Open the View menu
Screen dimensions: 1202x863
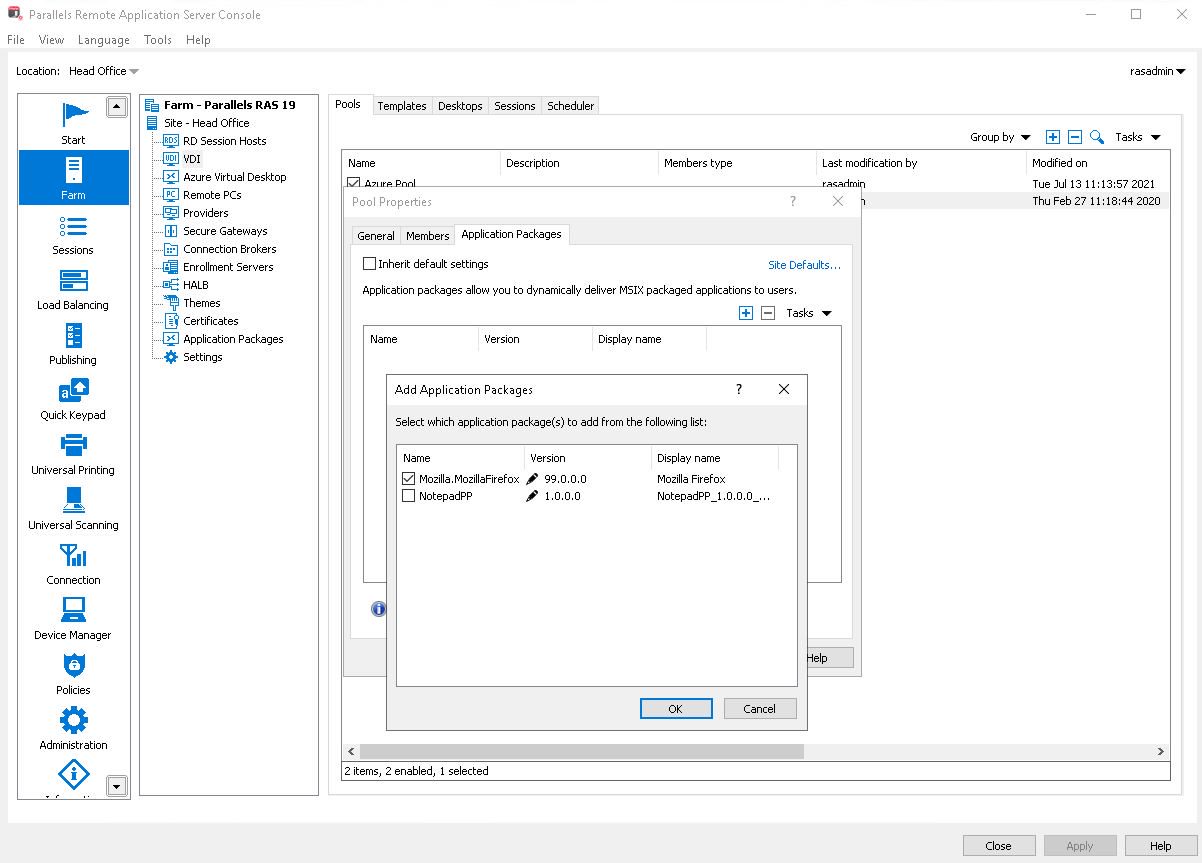(51, 40)
